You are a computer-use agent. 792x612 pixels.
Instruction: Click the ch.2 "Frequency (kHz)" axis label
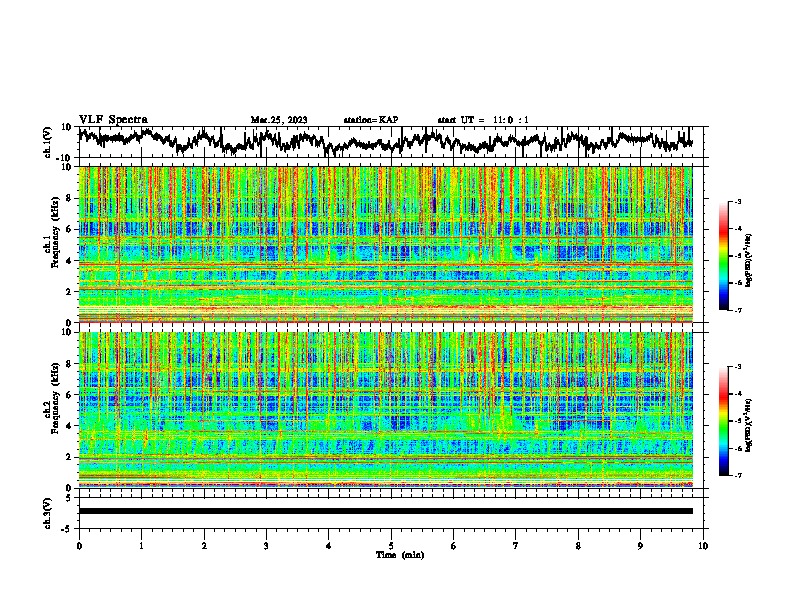[55, 398]
